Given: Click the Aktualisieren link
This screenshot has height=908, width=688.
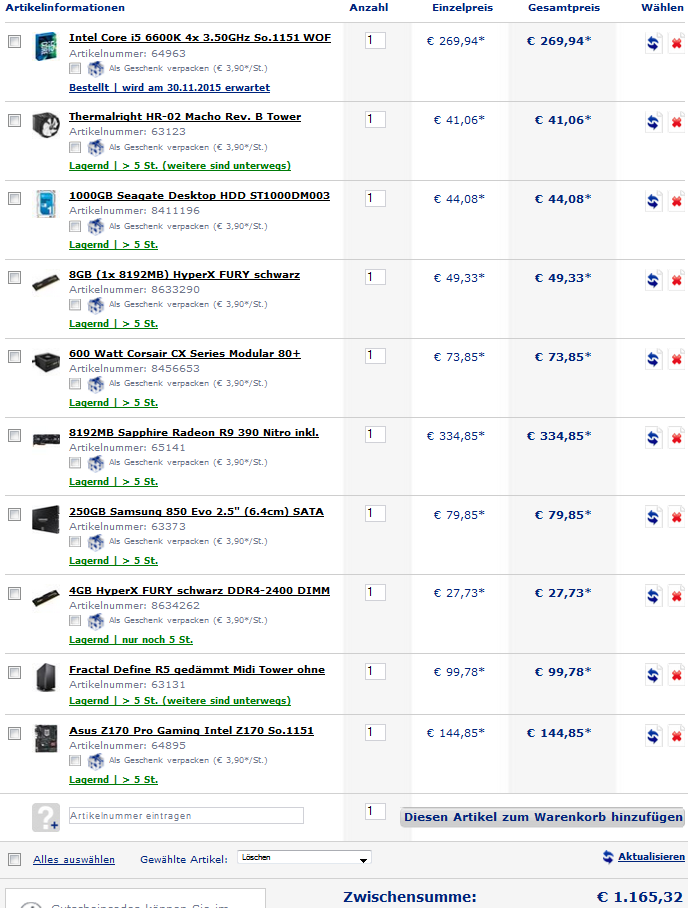Looking at the screenshot, I should (651, 857).
